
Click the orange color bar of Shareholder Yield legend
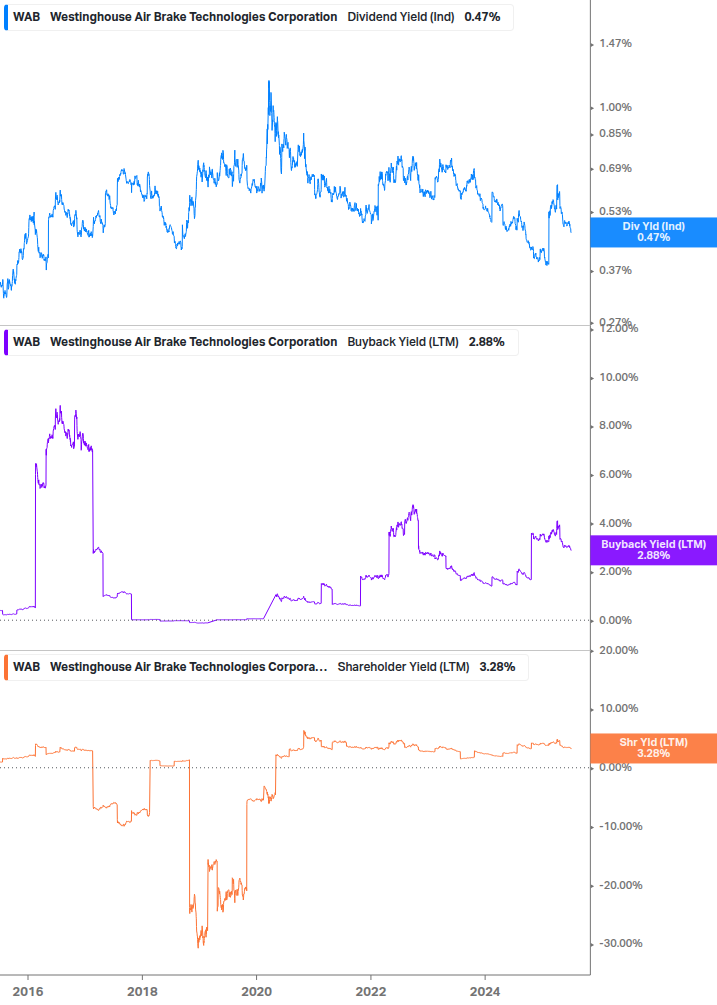pos(6,667)
